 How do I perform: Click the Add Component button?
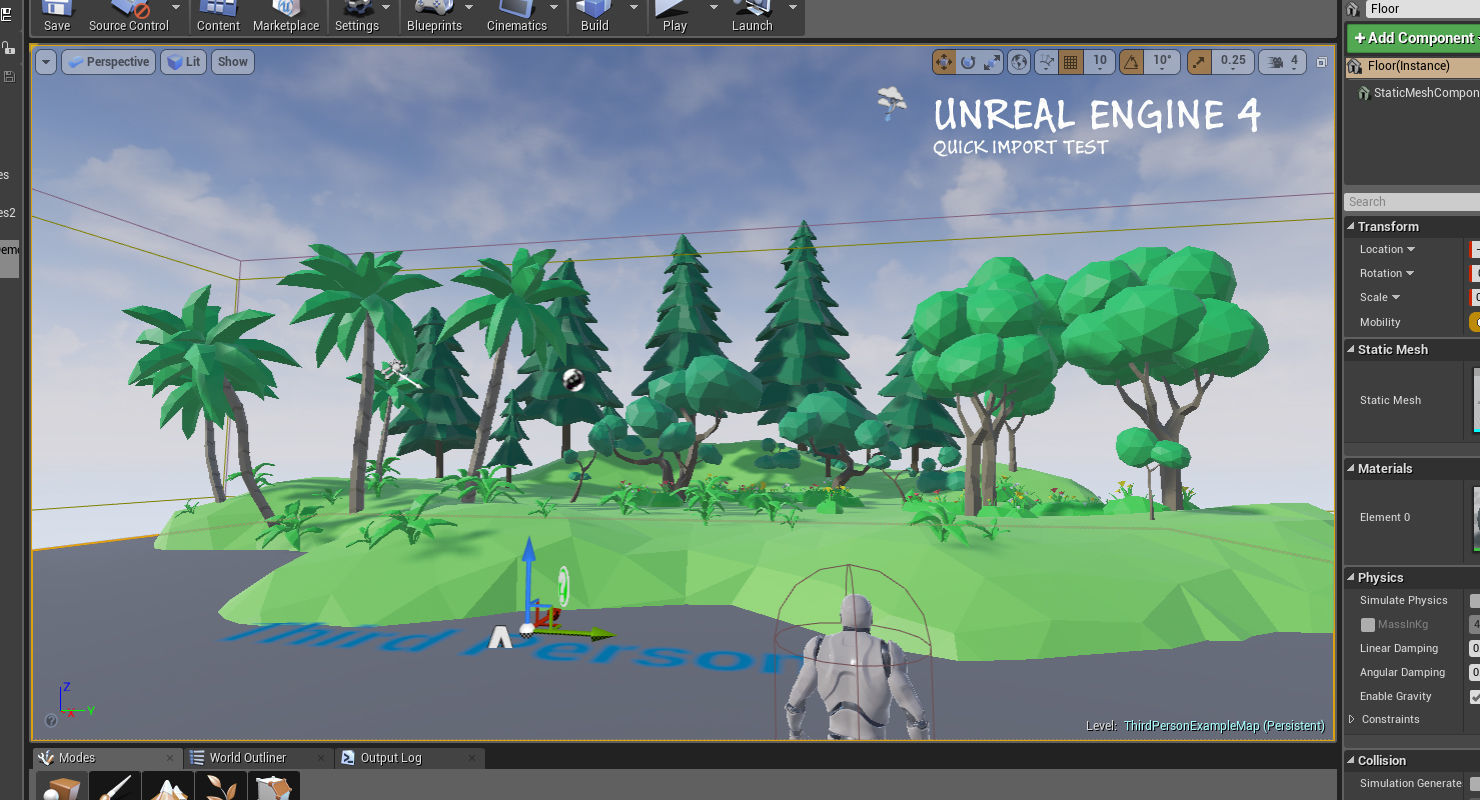click(1414, 38)
